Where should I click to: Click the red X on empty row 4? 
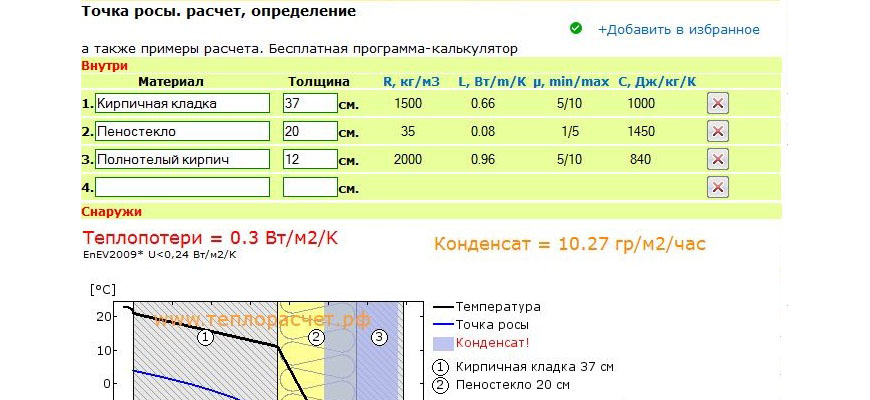click(717, 187)
